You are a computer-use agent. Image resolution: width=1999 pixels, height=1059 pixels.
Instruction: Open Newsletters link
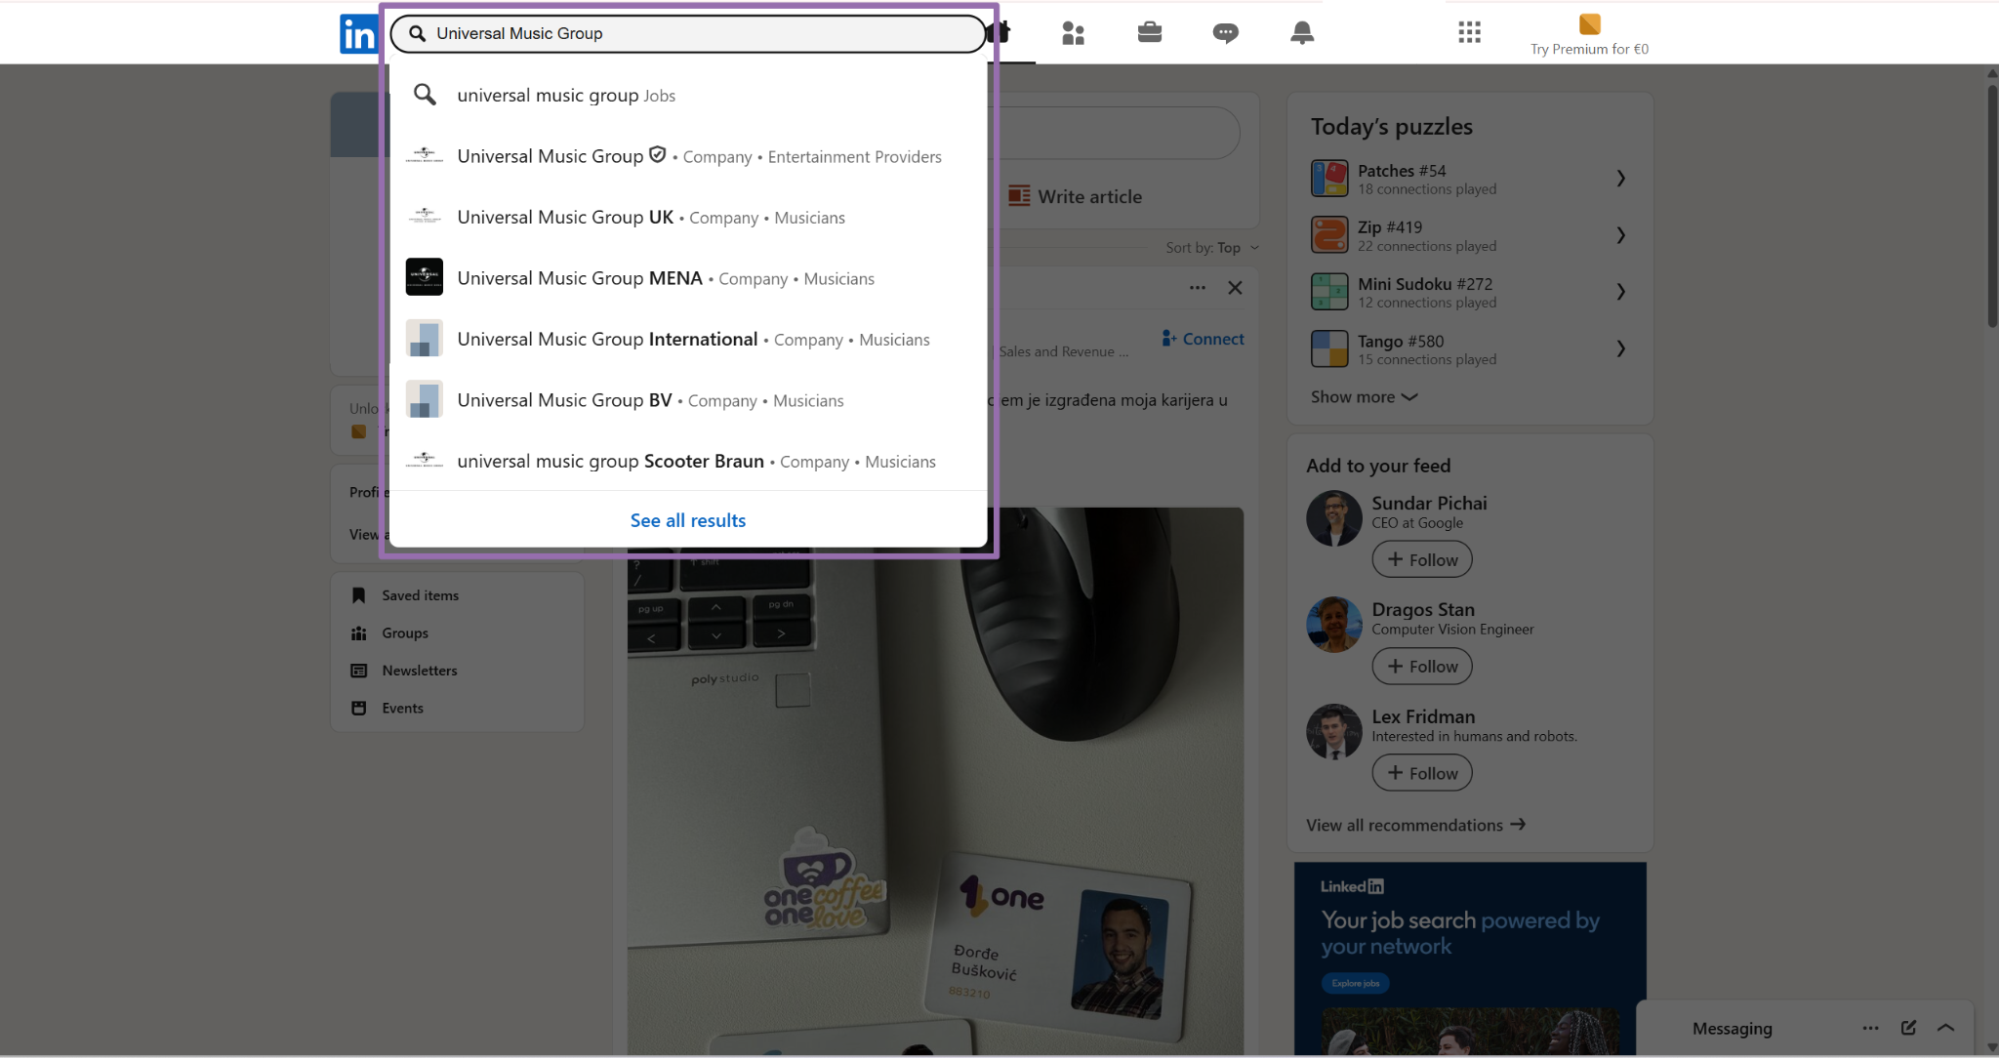pyautogui.click(x=419, y=671)
